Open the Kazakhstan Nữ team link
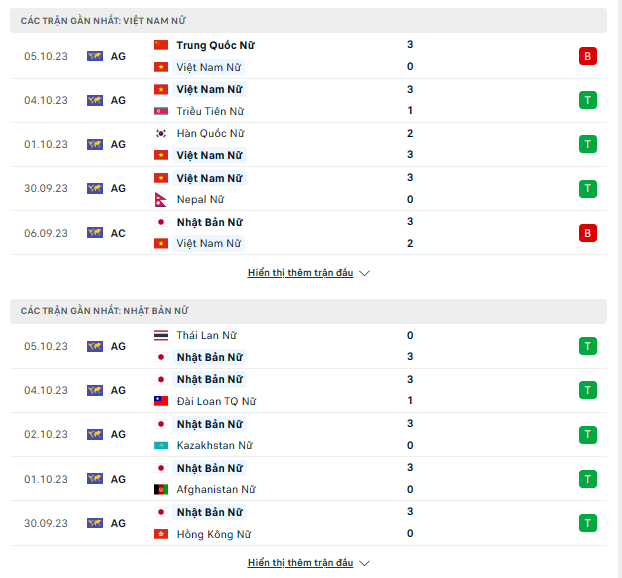 pyautogui.click(x=214, y=445)
